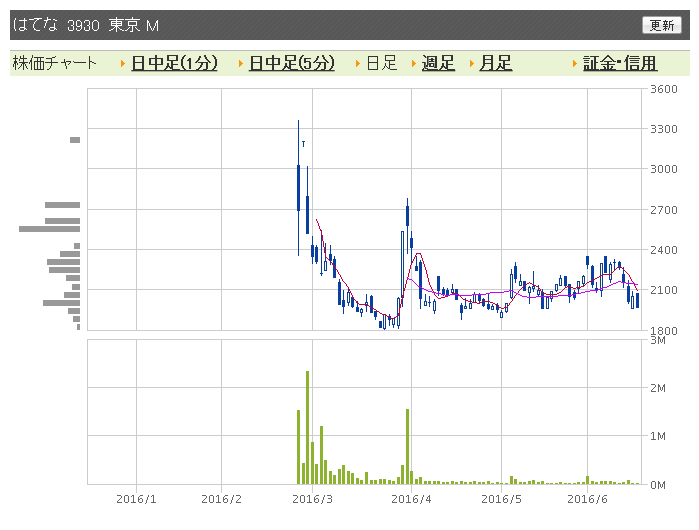699x530 pixels.
Task: Click the 2016/2 date axis label
Action: [222, 499]
